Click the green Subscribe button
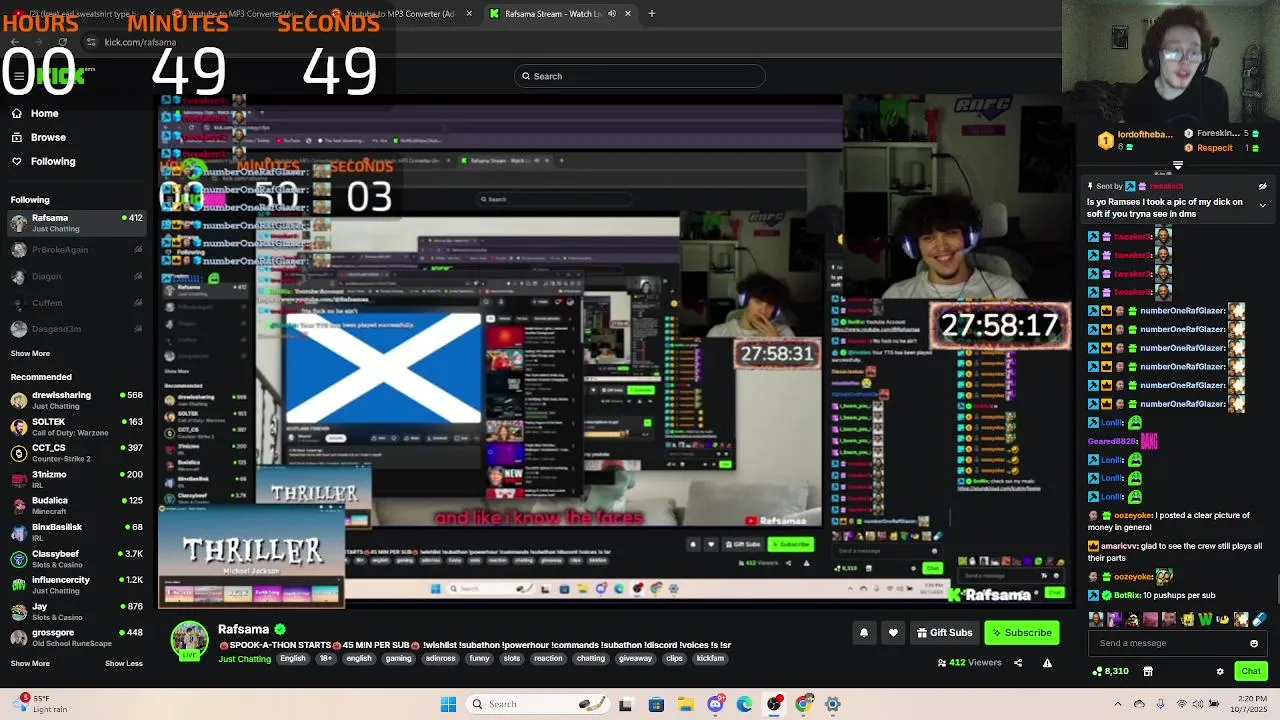 click(1021, 633)
